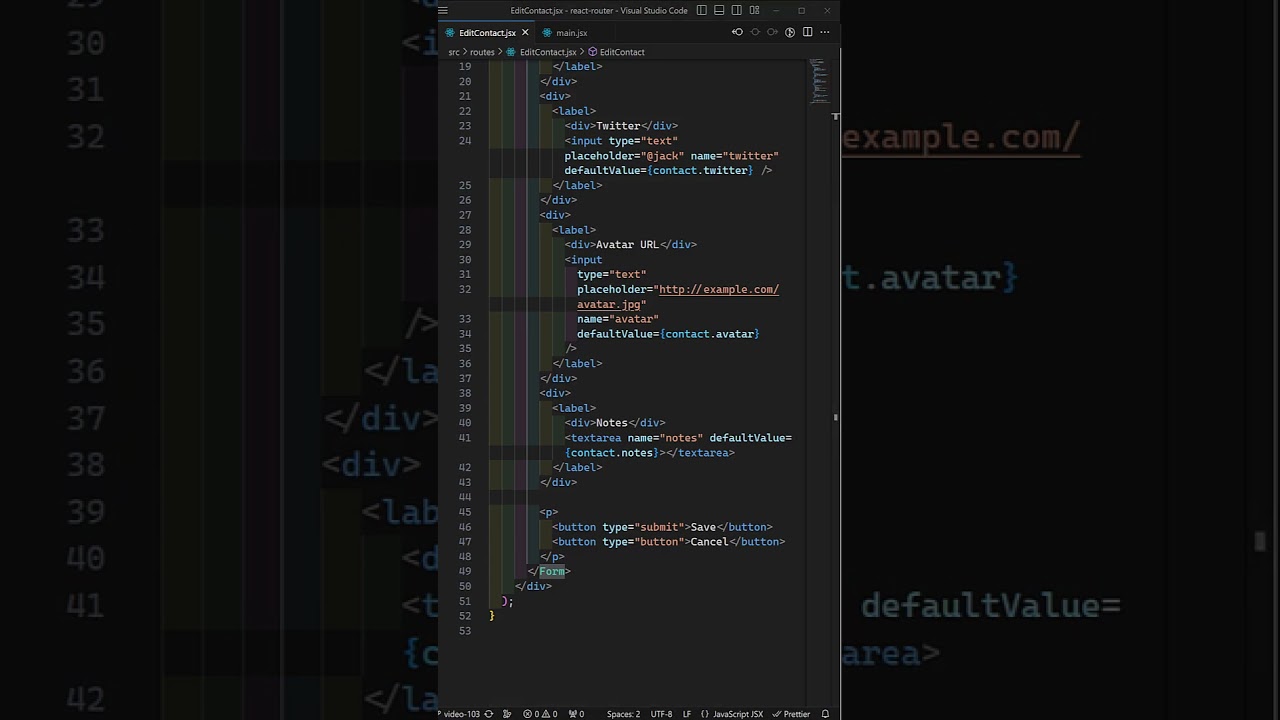Toggle the primary side bar layout icon
This screenshot has width=1280, height=720.
[701, 11]
